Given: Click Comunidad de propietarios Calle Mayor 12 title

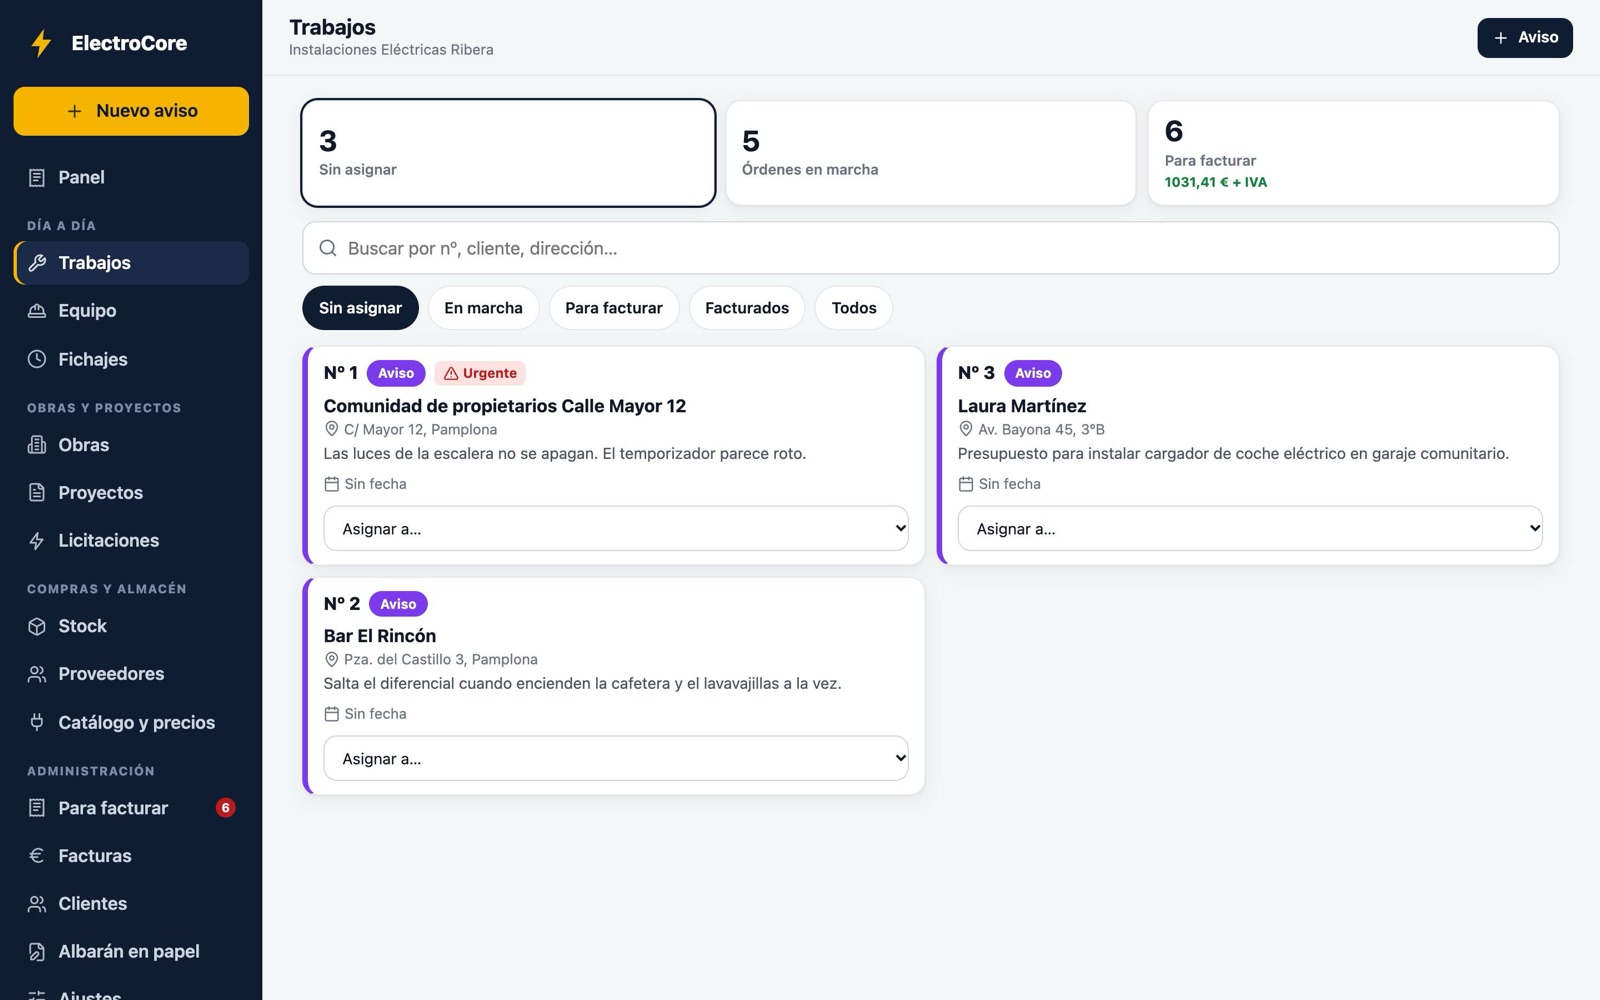Looking at the screenshot, I should coord(505,406).
